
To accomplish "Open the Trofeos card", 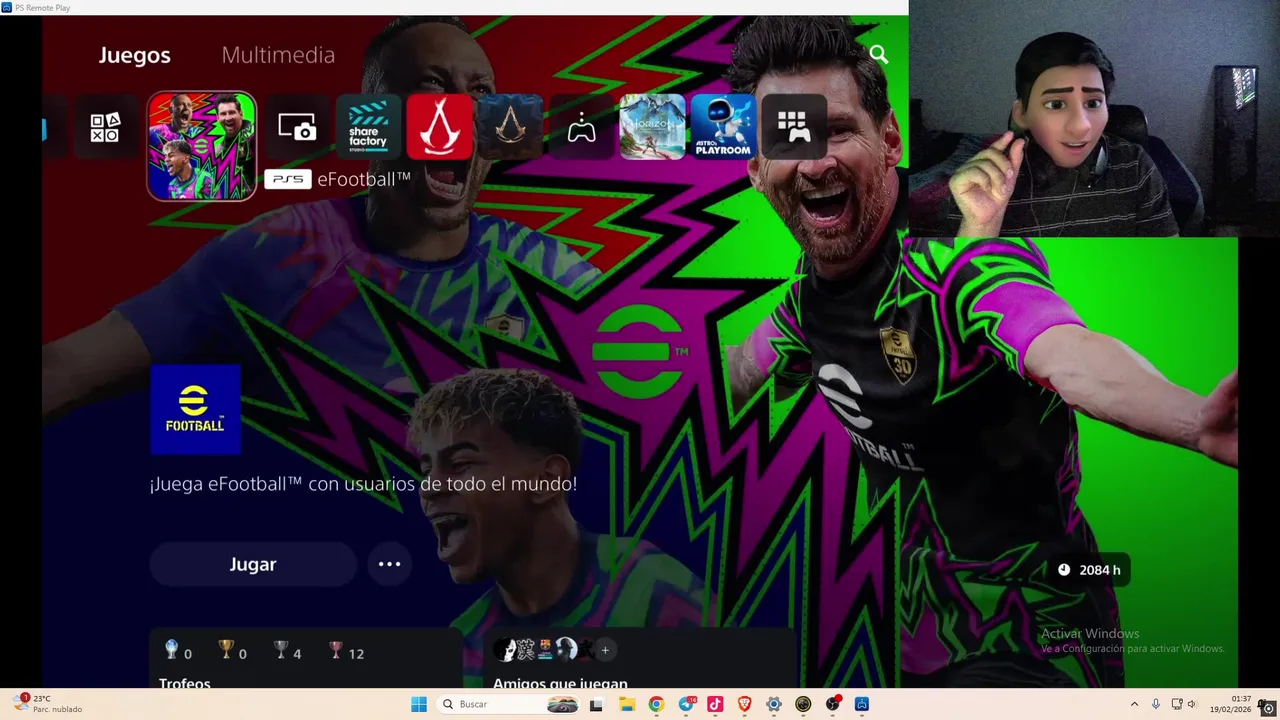I will tap(306, 659).
